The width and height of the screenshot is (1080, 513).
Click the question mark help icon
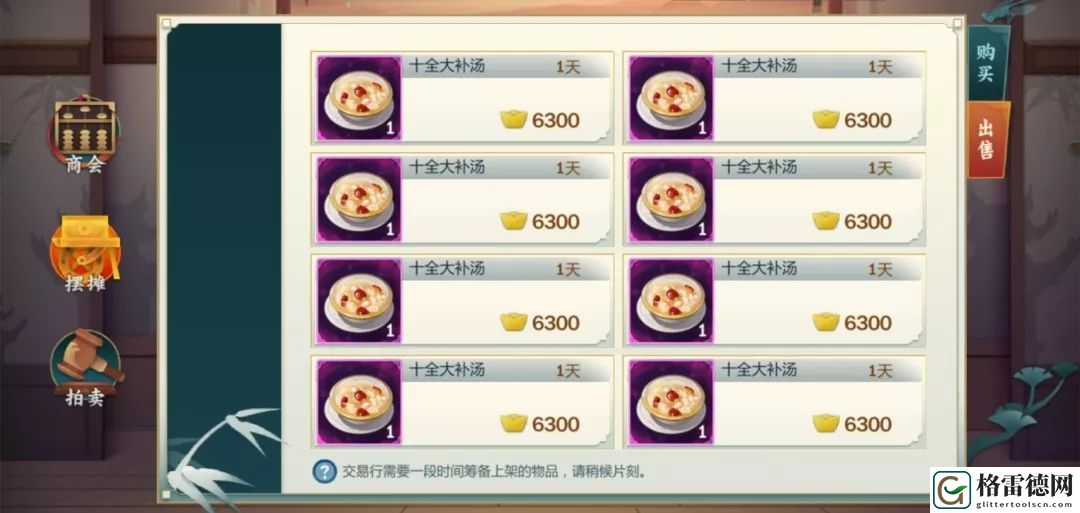coord(324,472)
